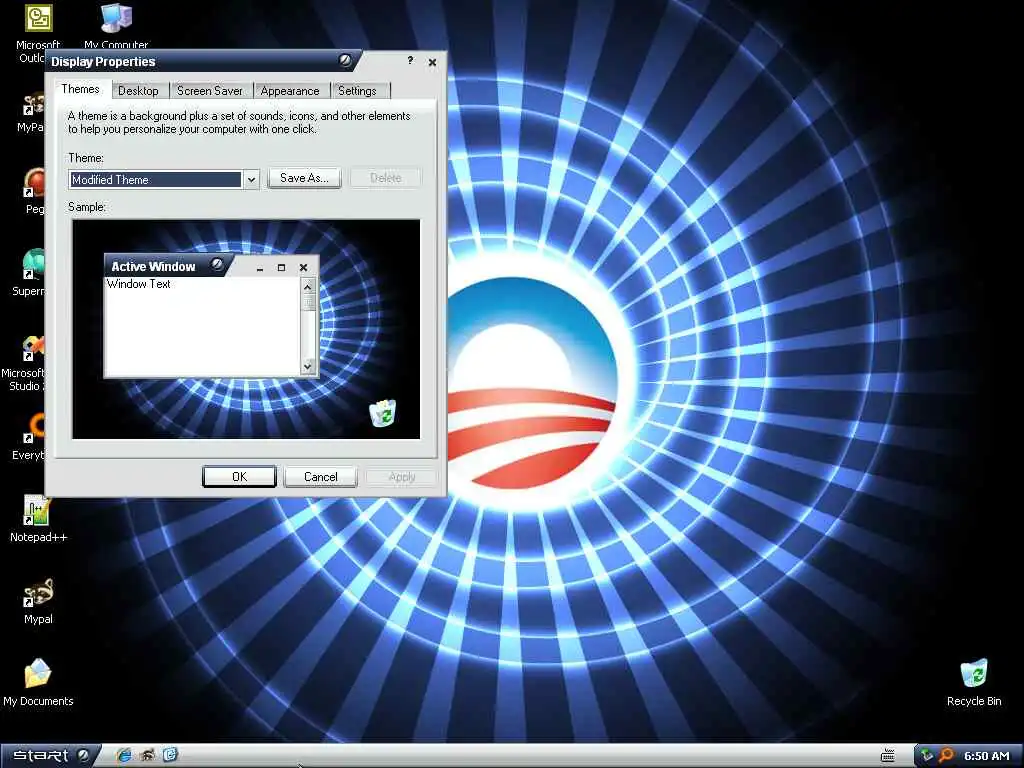The width and height of the screenshot is (1024, 768).
Task: Click the Start button
Action: tap(50, 756)
